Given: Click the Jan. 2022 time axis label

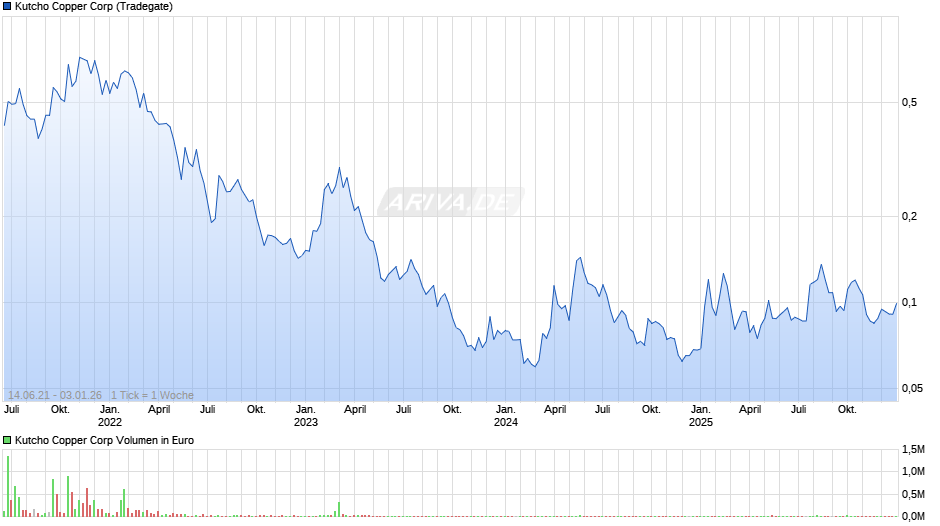Looking at the screenshot, I should click(x=110, y=416).
